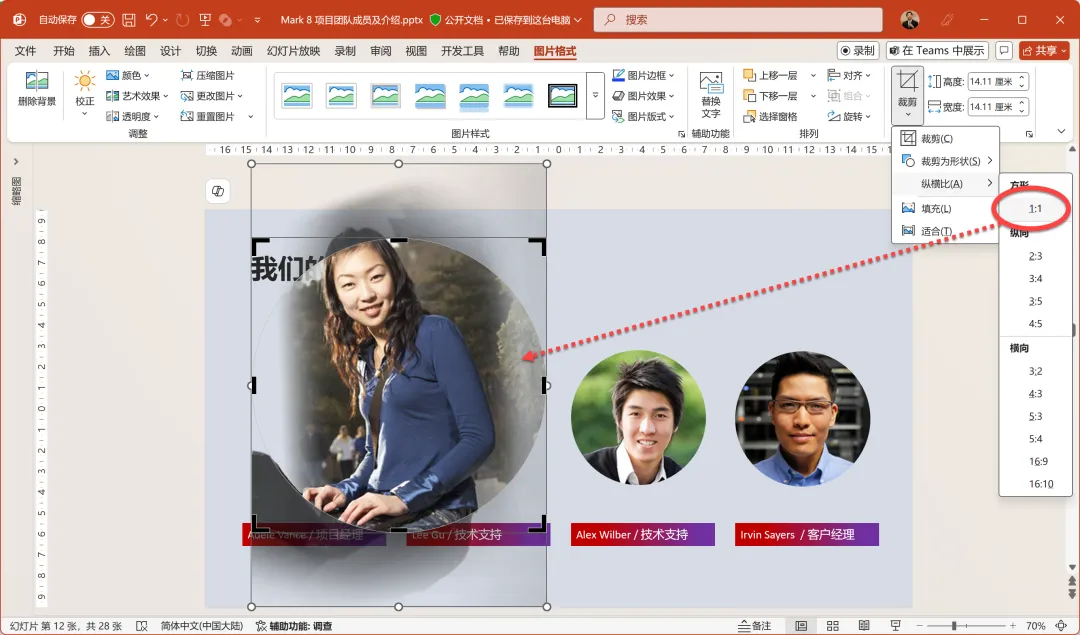
Task: Open Crop to Shape (裁剪为形状) submenu
Action: [945, 161]
